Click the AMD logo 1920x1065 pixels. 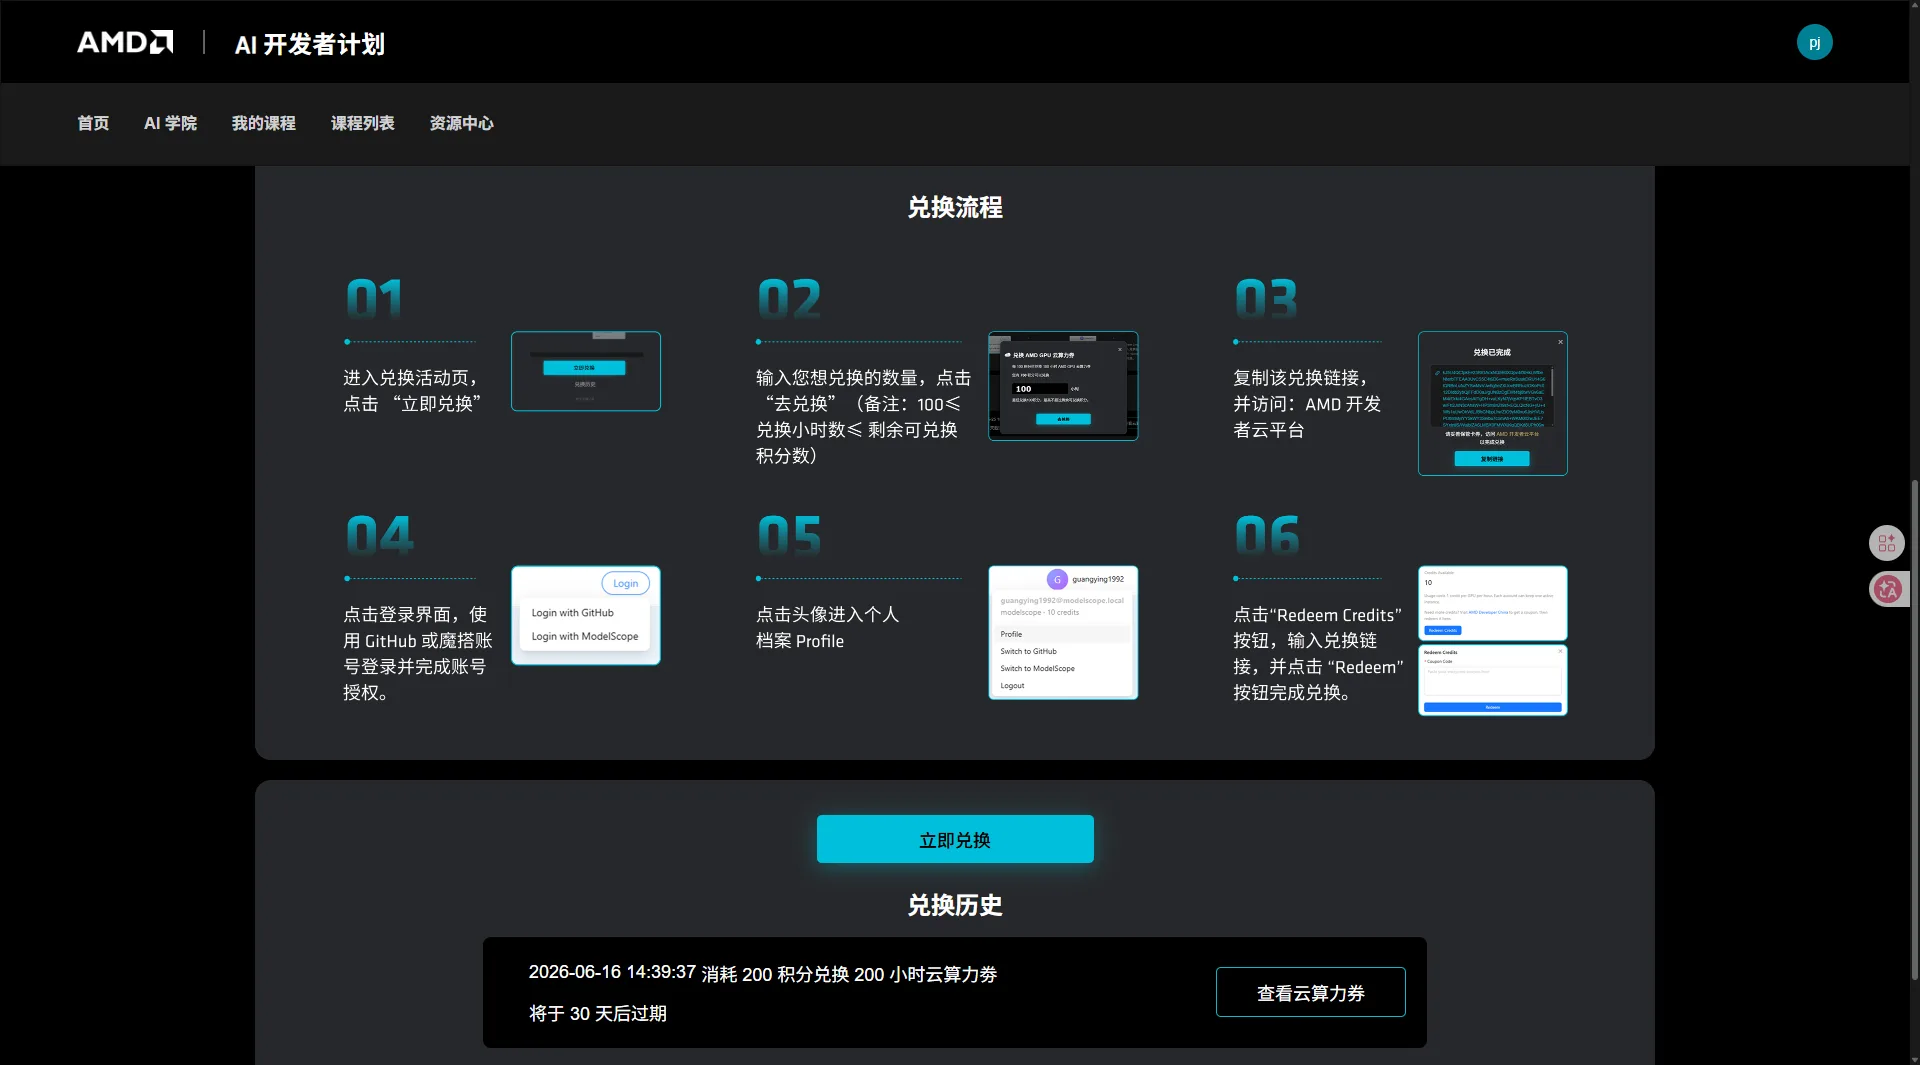(125, 42)
